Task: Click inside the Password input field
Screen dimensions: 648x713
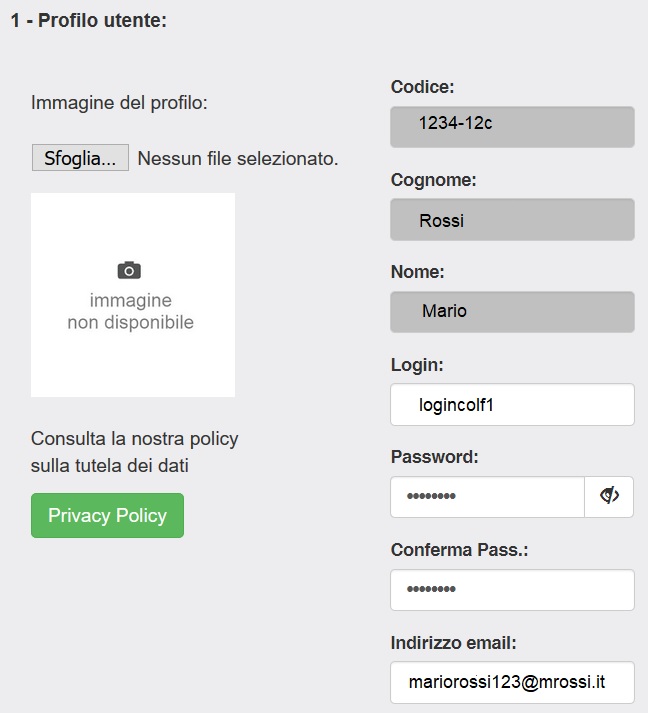Action: tap(487, 497)
